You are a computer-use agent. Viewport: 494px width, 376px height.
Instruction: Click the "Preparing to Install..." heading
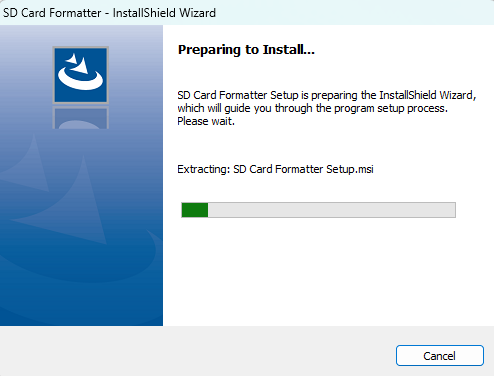(x=246, y=50)
